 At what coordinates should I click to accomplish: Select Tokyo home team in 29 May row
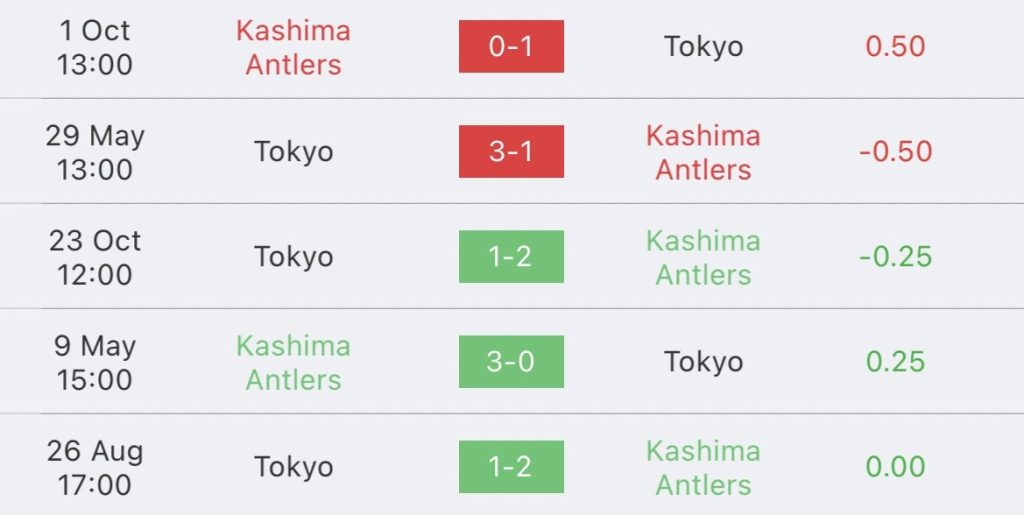pos(293,152)
